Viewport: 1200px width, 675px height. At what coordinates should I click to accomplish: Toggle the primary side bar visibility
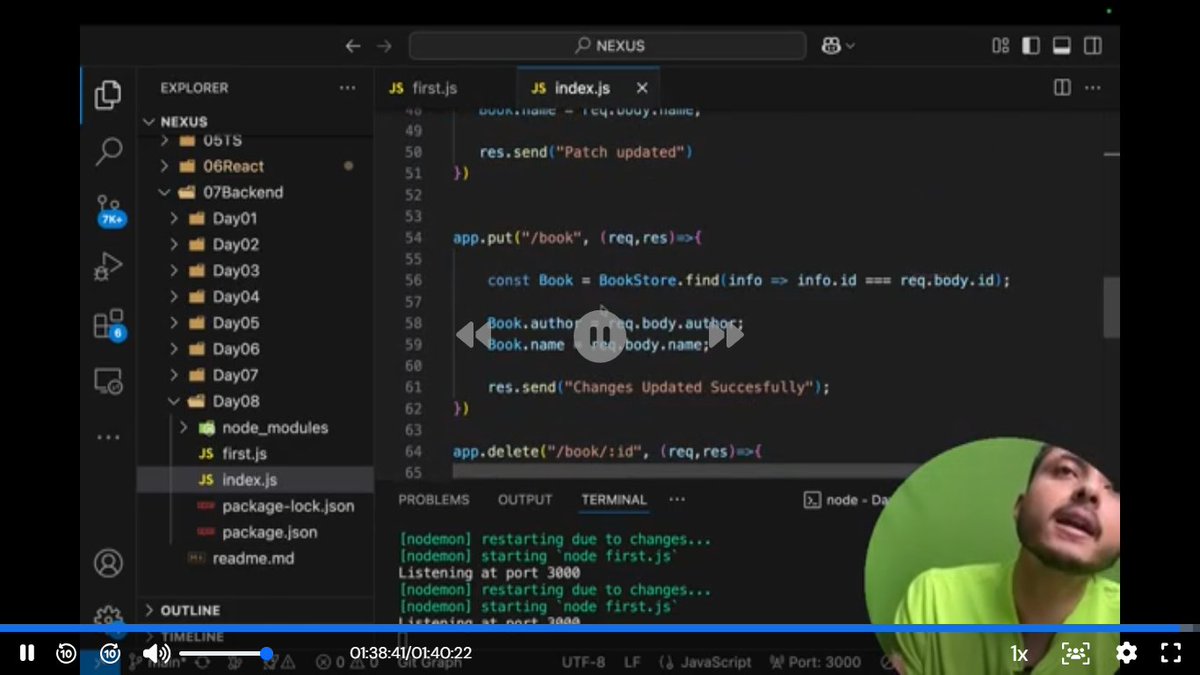1031,45
